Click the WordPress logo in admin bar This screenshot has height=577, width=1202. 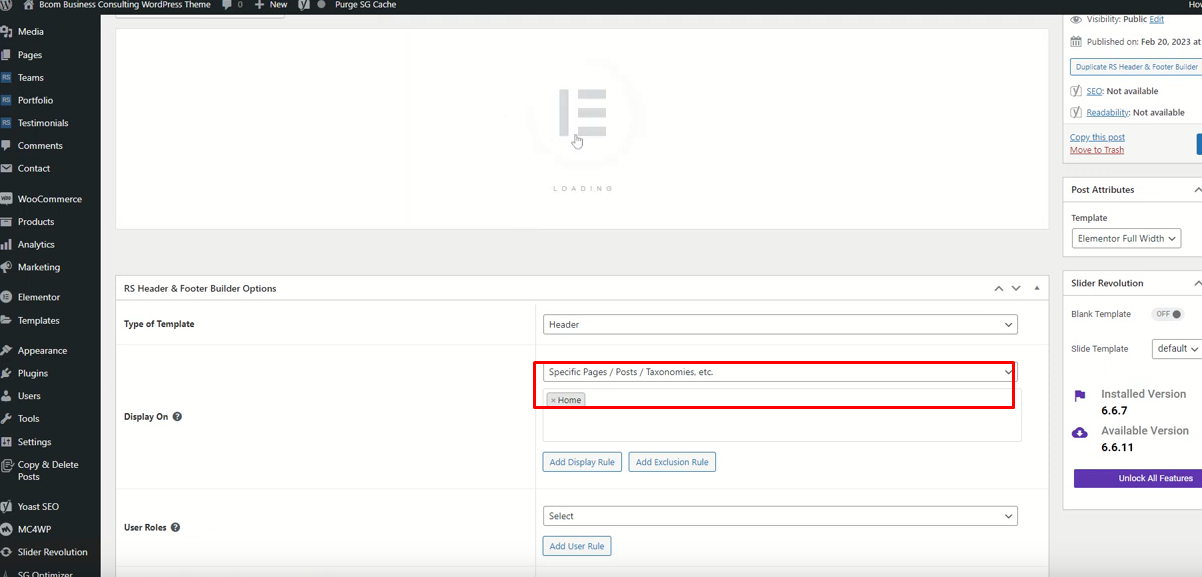(6, 5)
